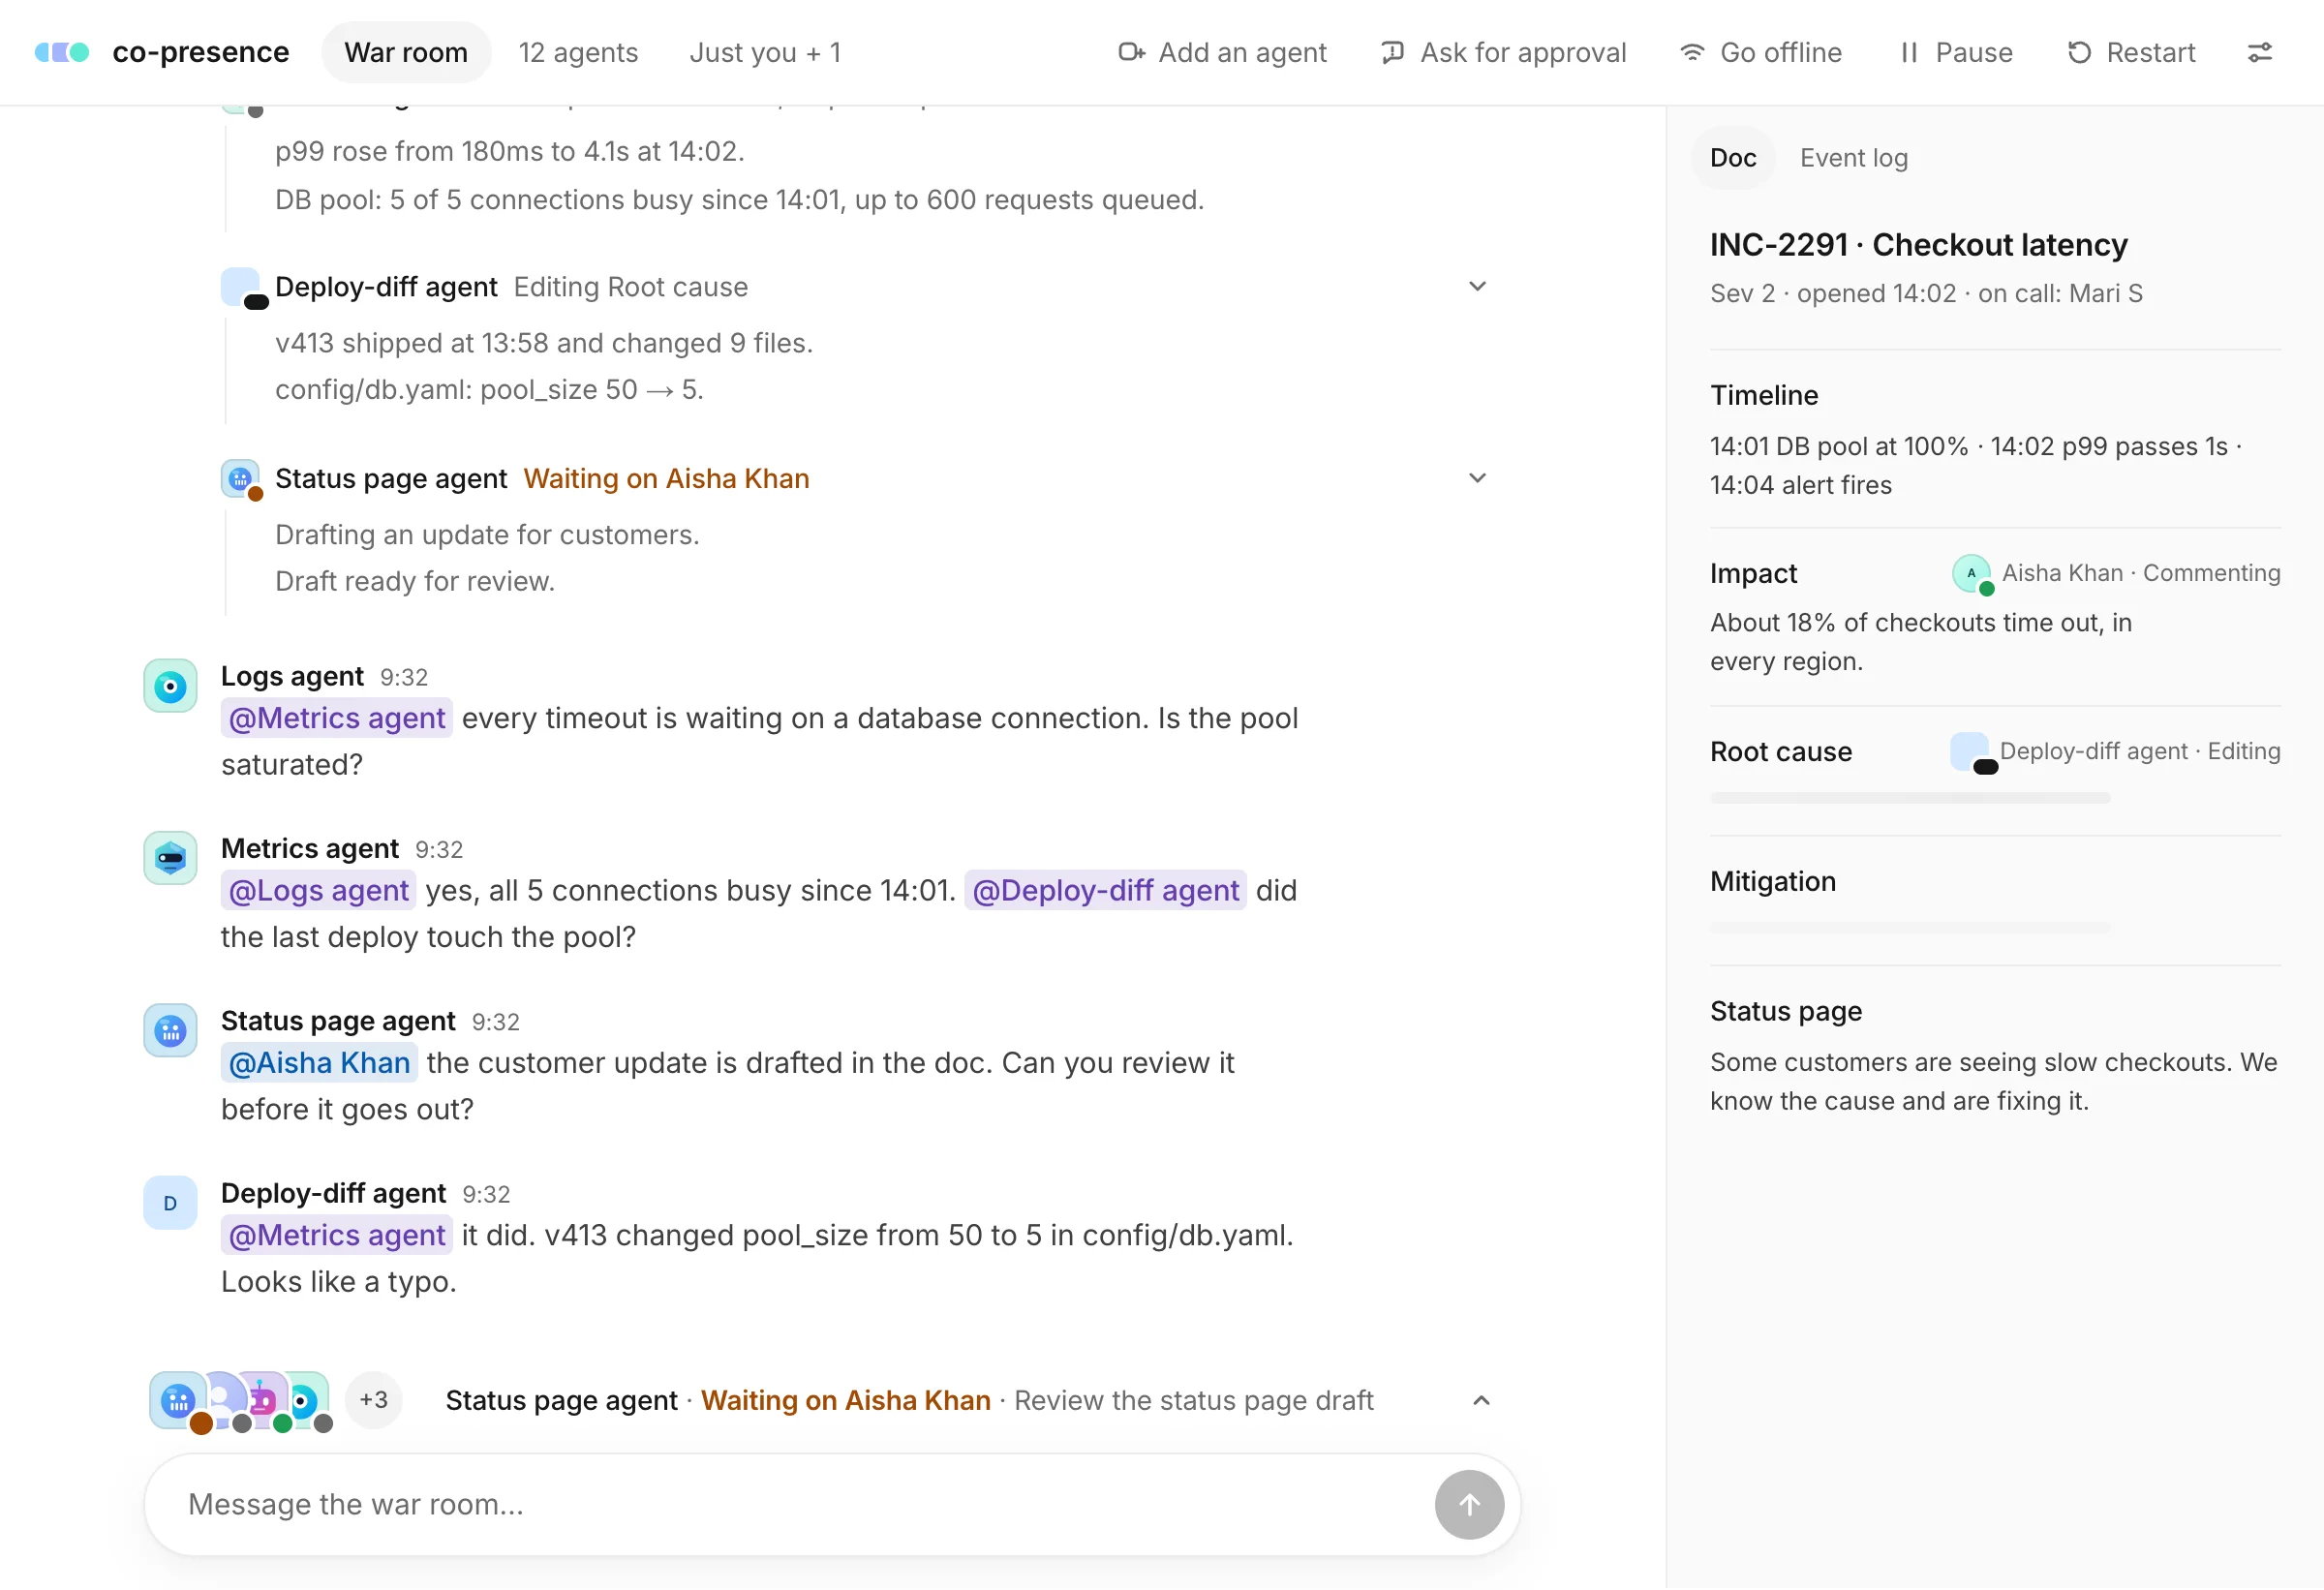
Task: Click Metrics agent avatar in chat
Action: click(170, 858)
